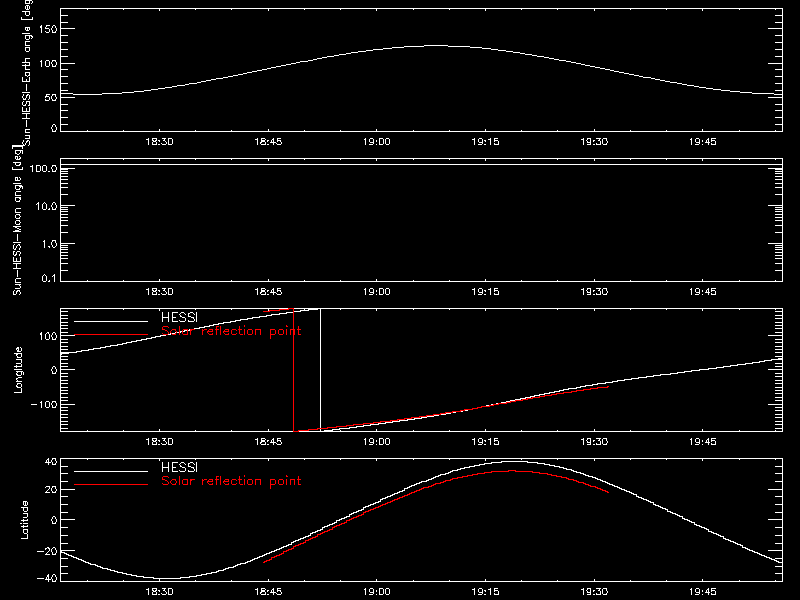Click 18:45 time label under Moon angle plot

268,292
